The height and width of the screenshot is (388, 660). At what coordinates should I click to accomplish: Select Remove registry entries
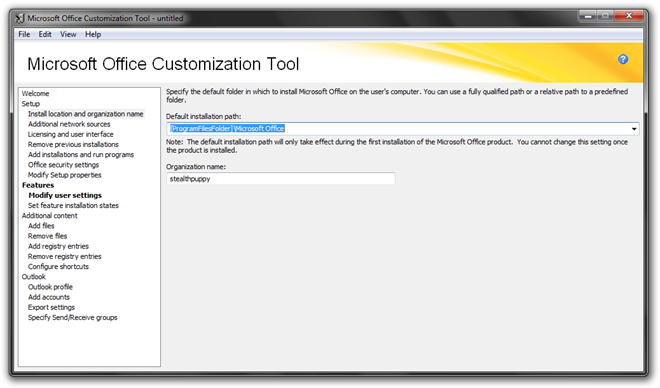64,256
